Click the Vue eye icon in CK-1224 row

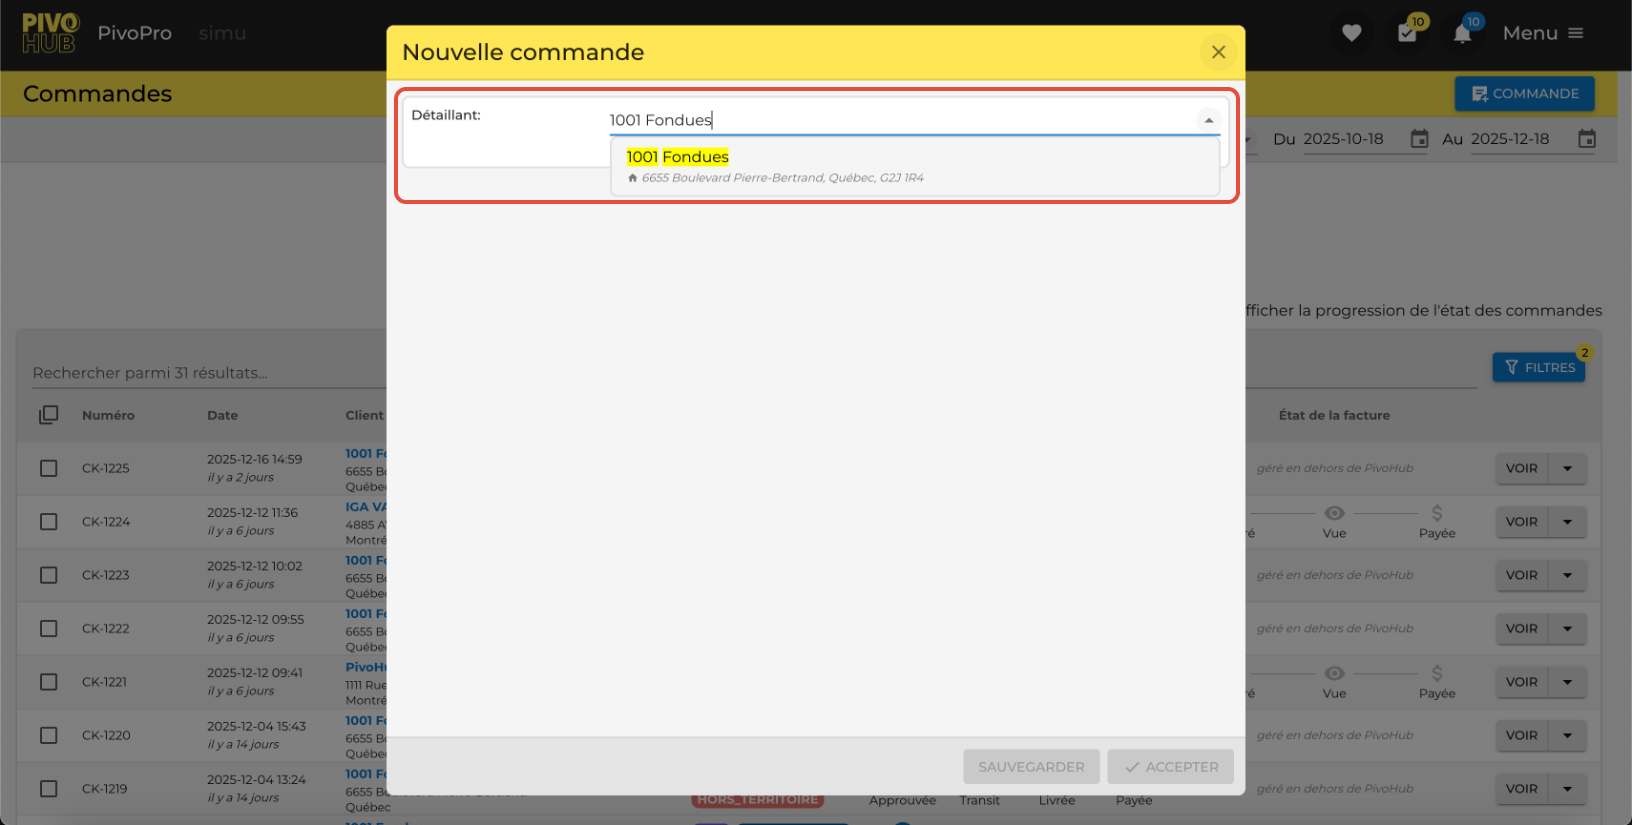coord(1334,513)
